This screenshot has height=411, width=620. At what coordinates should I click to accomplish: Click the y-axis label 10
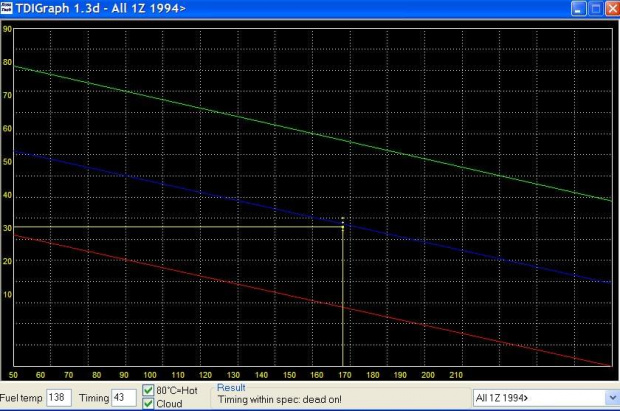[x=7, y=294]
